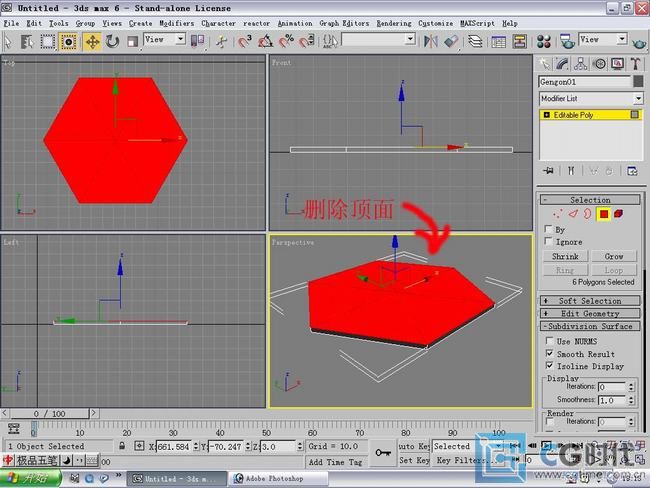This screenshot has height=488, width=650.
Task: Click Use Pivot Point Center icon
Action: 197,41
